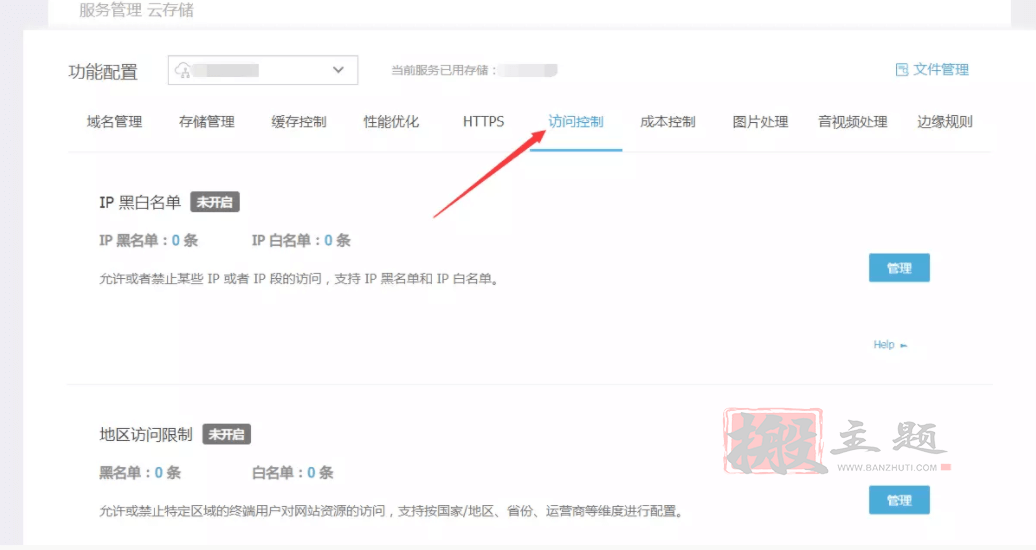Click the region 白名单 count value 0
This screenshot has height=550, width=1036.
(x=311, y=473)
